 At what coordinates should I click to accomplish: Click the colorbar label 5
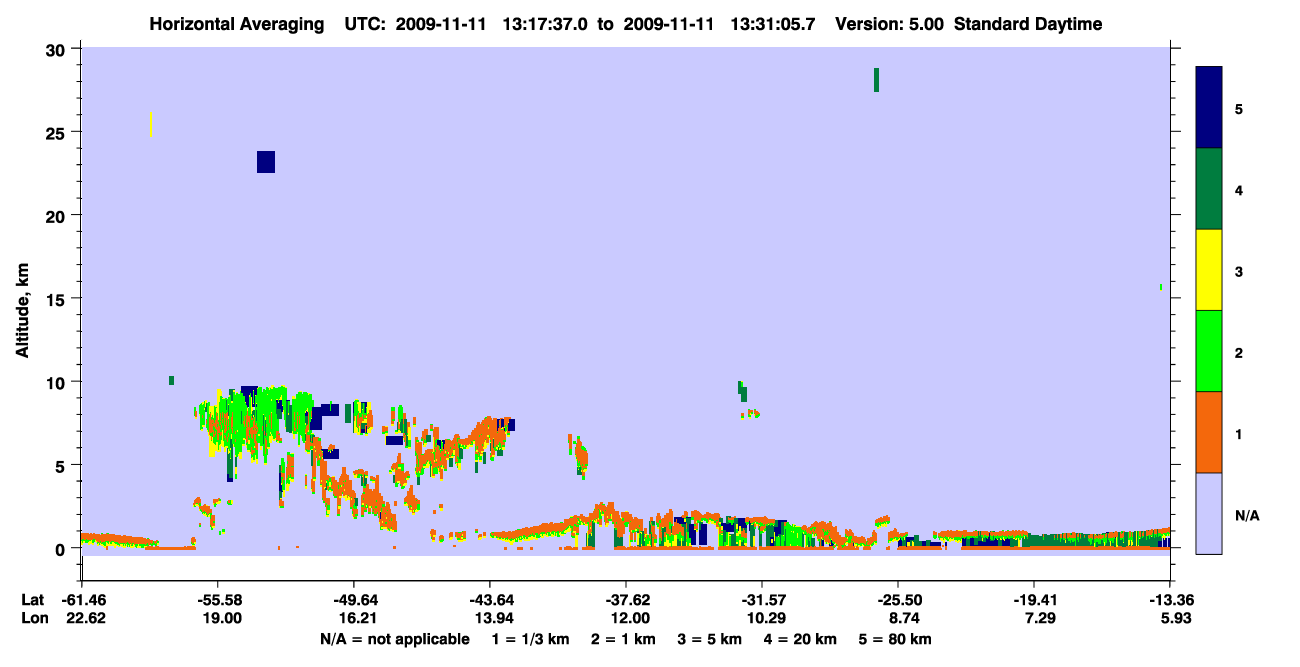click(x=1238, y=108)
